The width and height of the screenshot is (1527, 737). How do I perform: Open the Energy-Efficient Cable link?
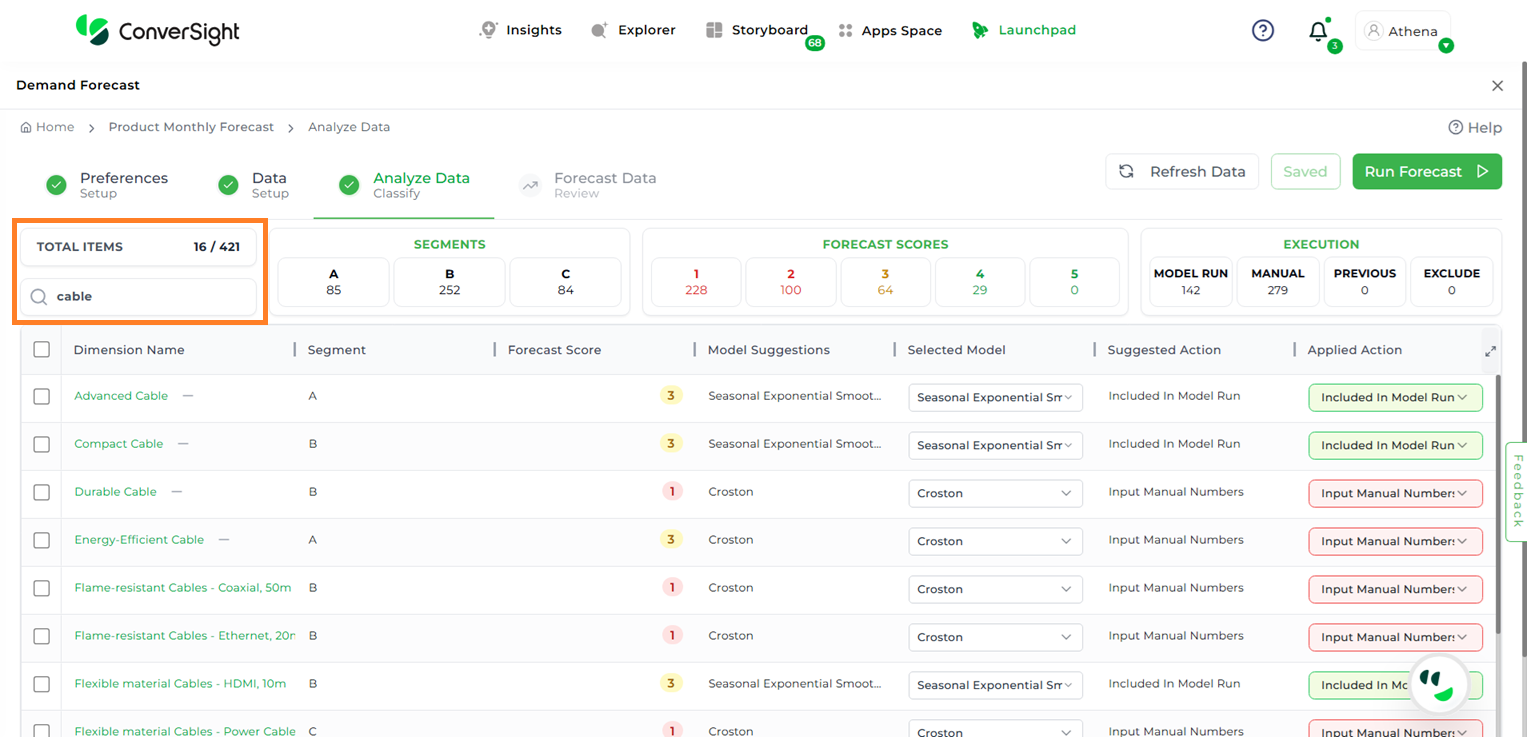pyautogui.click(x=139, y=540)
